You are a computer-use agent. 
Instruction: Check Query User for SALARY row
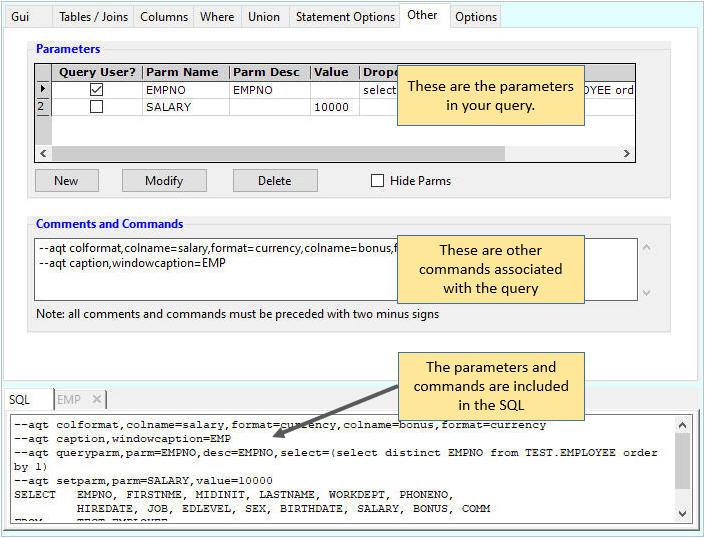point(96,107)
